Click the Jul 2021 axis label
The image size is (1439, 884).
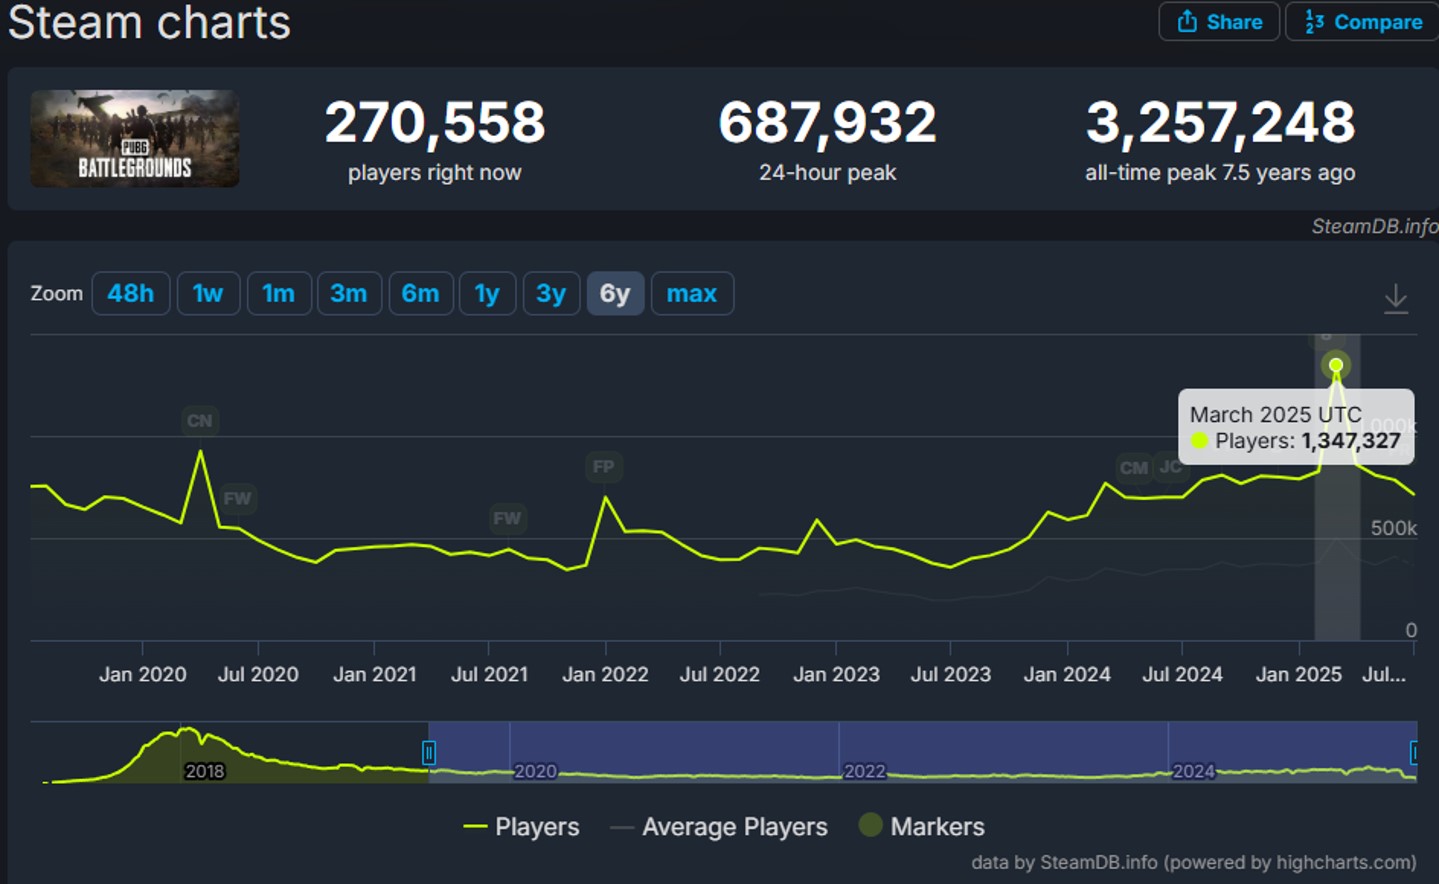490,675
